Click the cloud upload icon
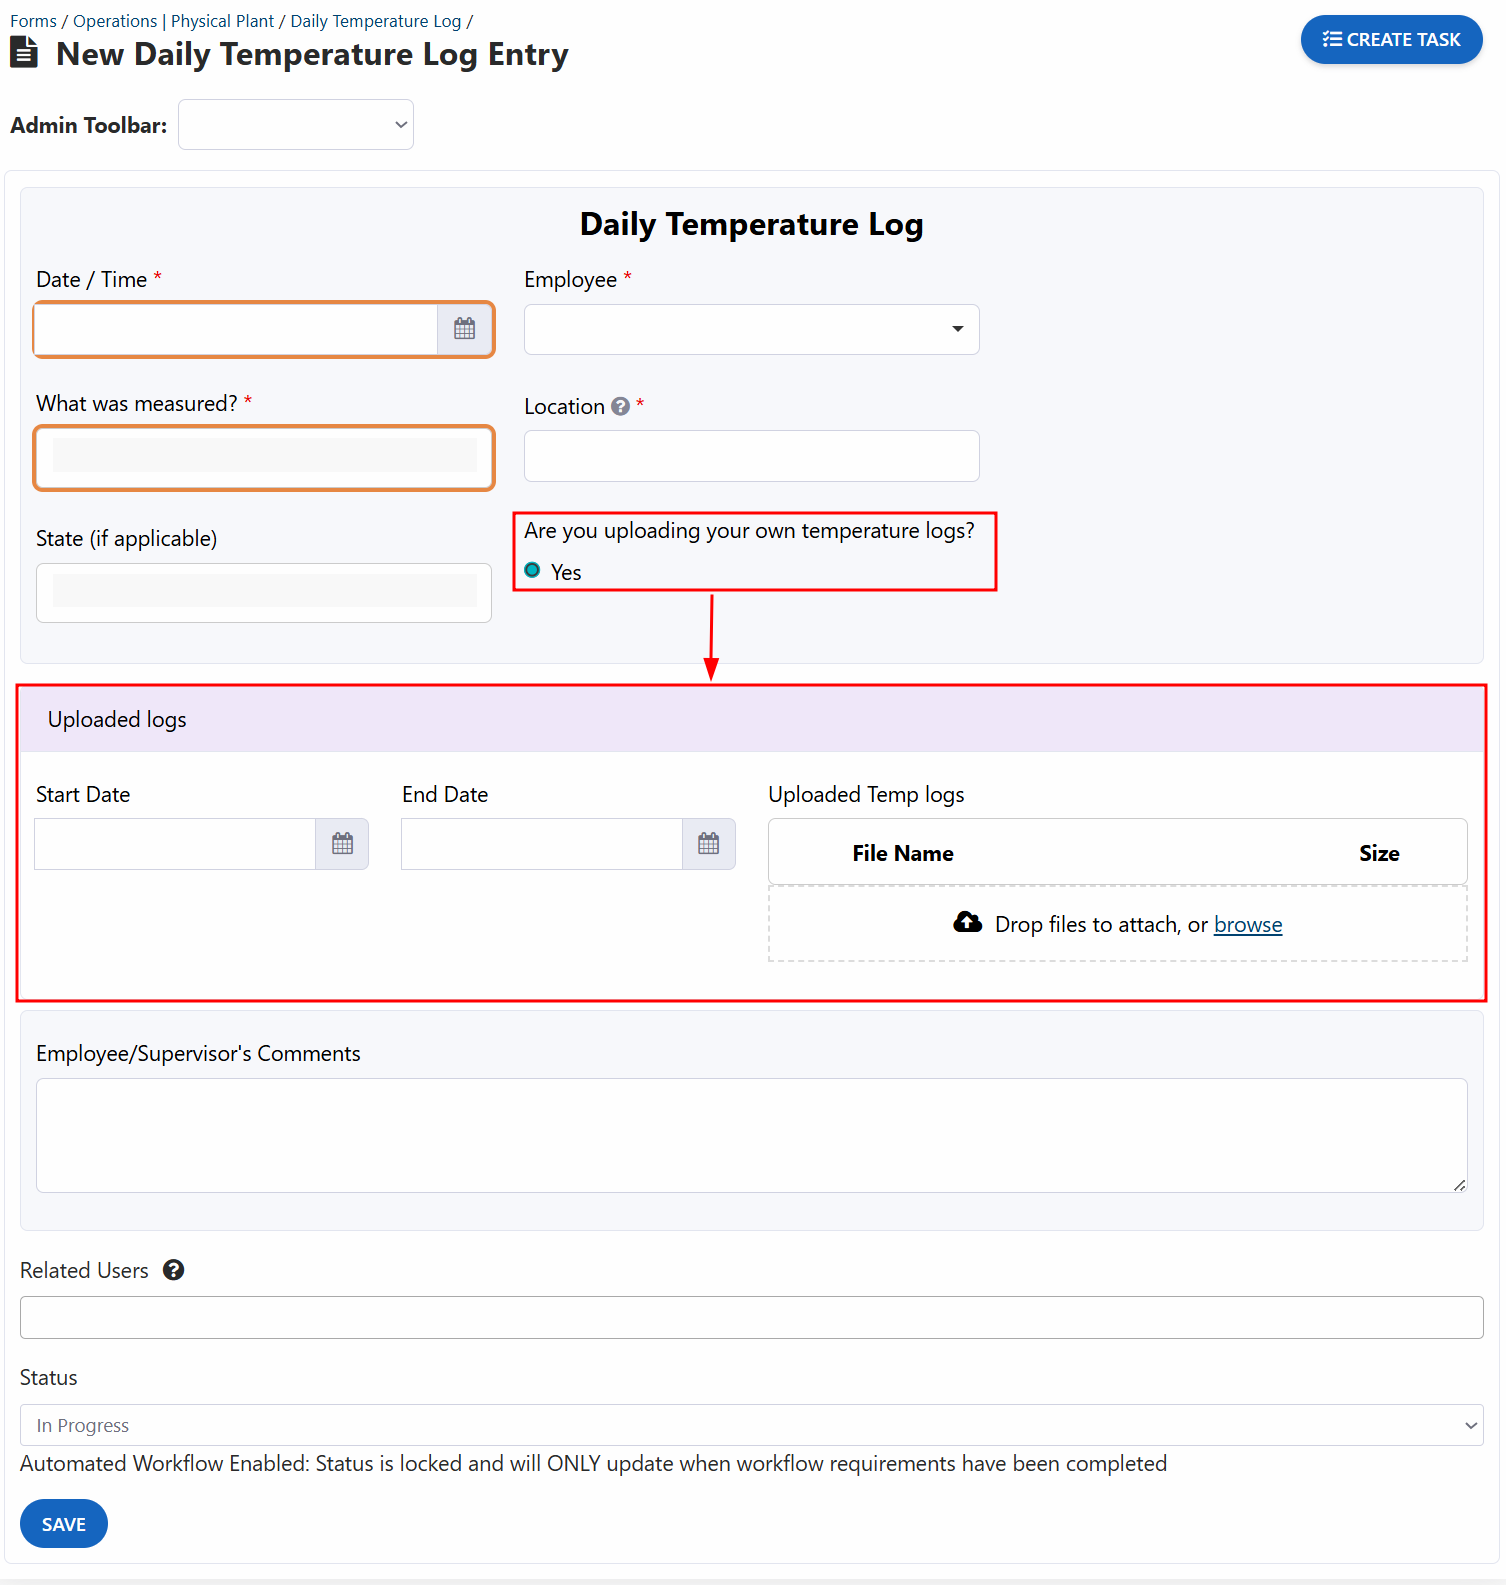Screen dimensions: 1506x1585 (967, 923)
